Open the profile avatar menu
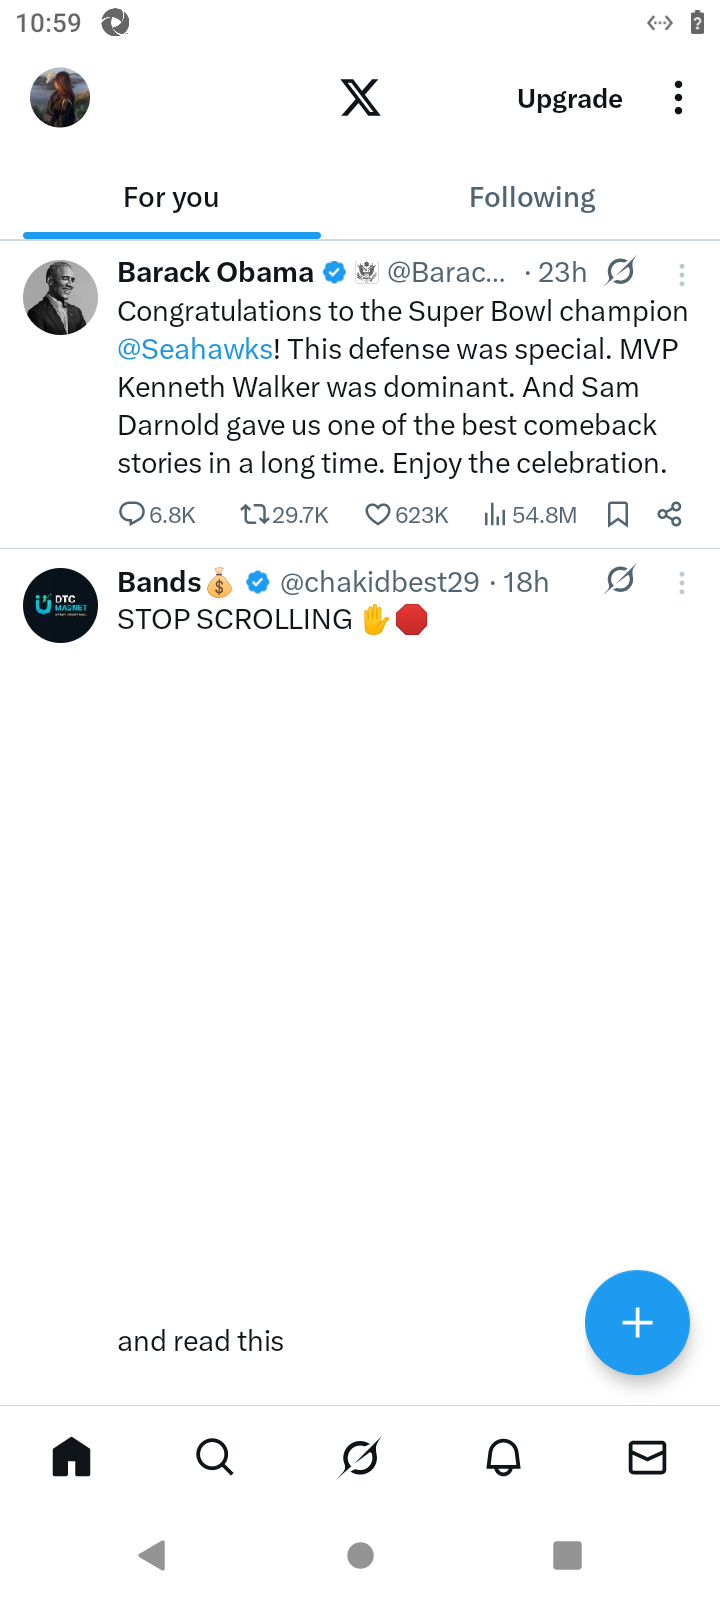 [60, 98]
